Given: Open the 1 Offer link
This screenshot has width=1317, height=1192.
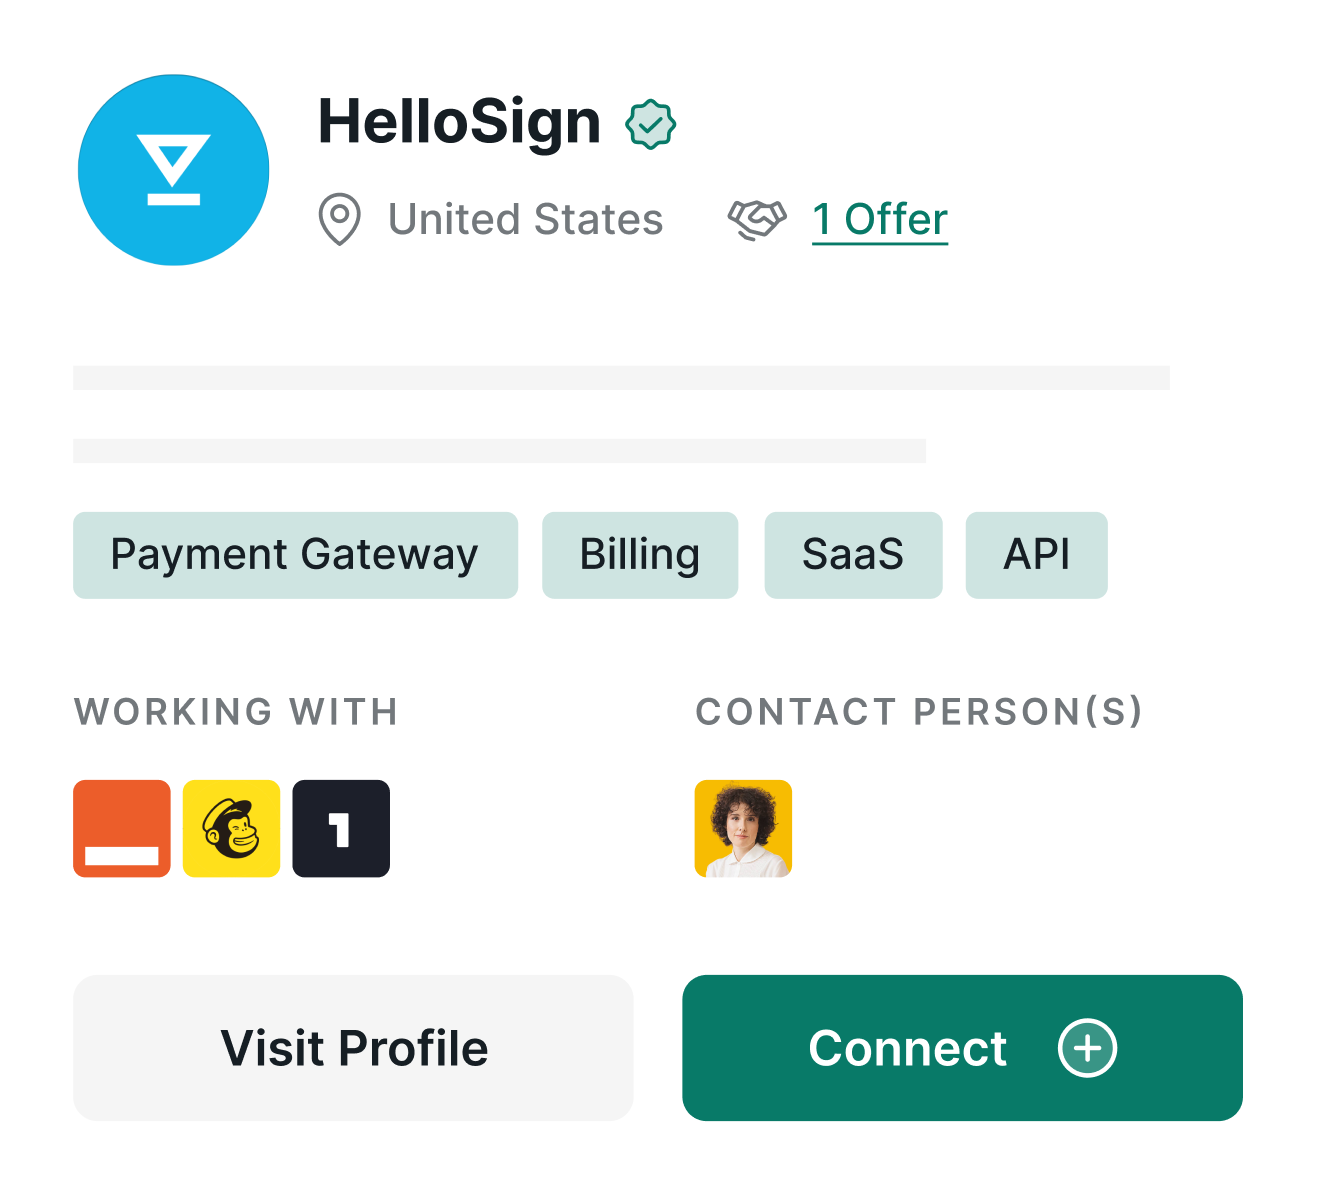Looking at the screenshot, I should pyautogui.click(x=880, y=219).
